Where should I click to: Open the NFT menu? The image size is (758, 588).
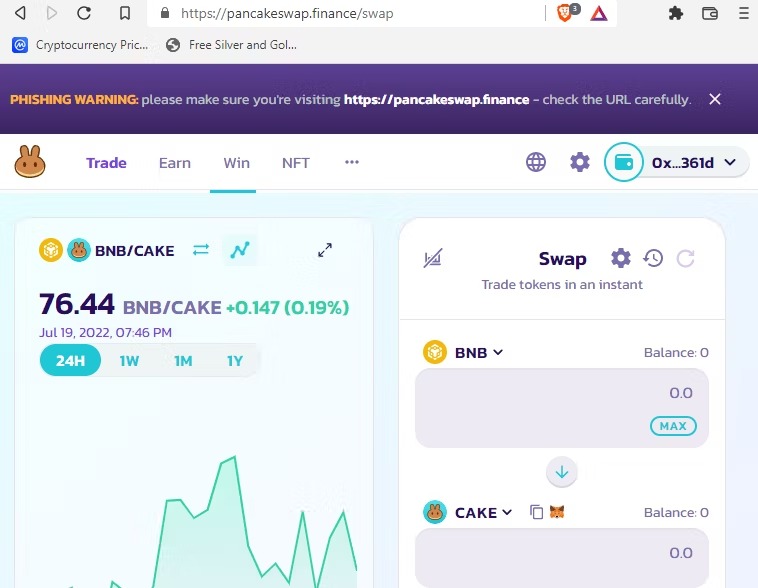tap(295, 163)
